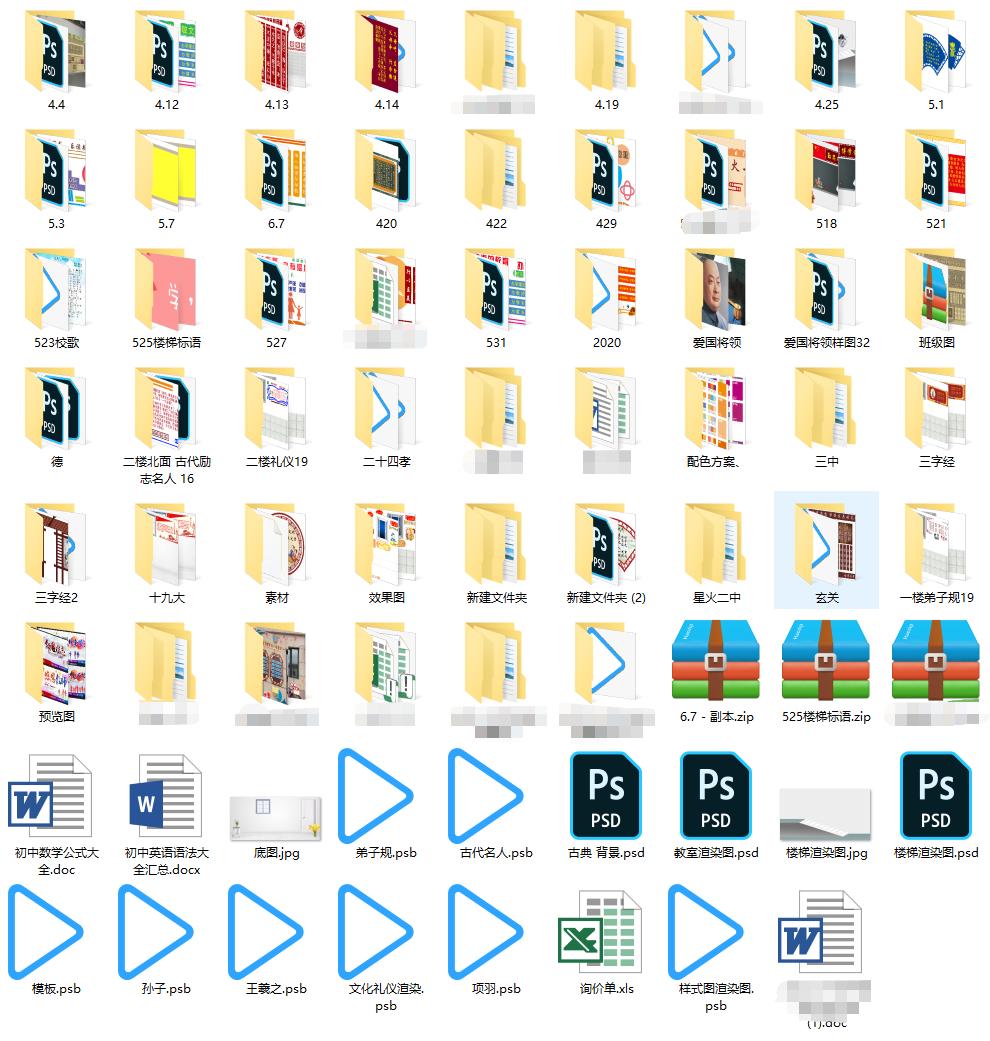Viewport: 990px width, 1041px height.
Task: Click the 新建文件夹 (2) folder icon
Action: [x=606, y=544]
